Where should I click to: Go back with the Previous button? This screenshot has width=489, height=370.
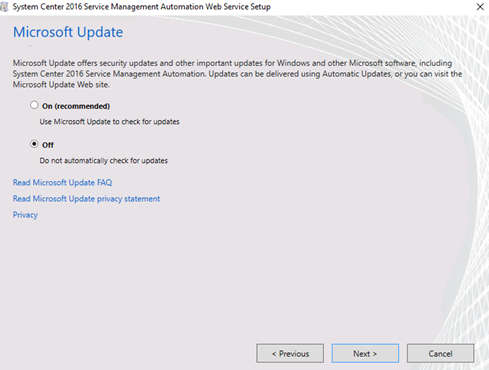click(290, 353)
